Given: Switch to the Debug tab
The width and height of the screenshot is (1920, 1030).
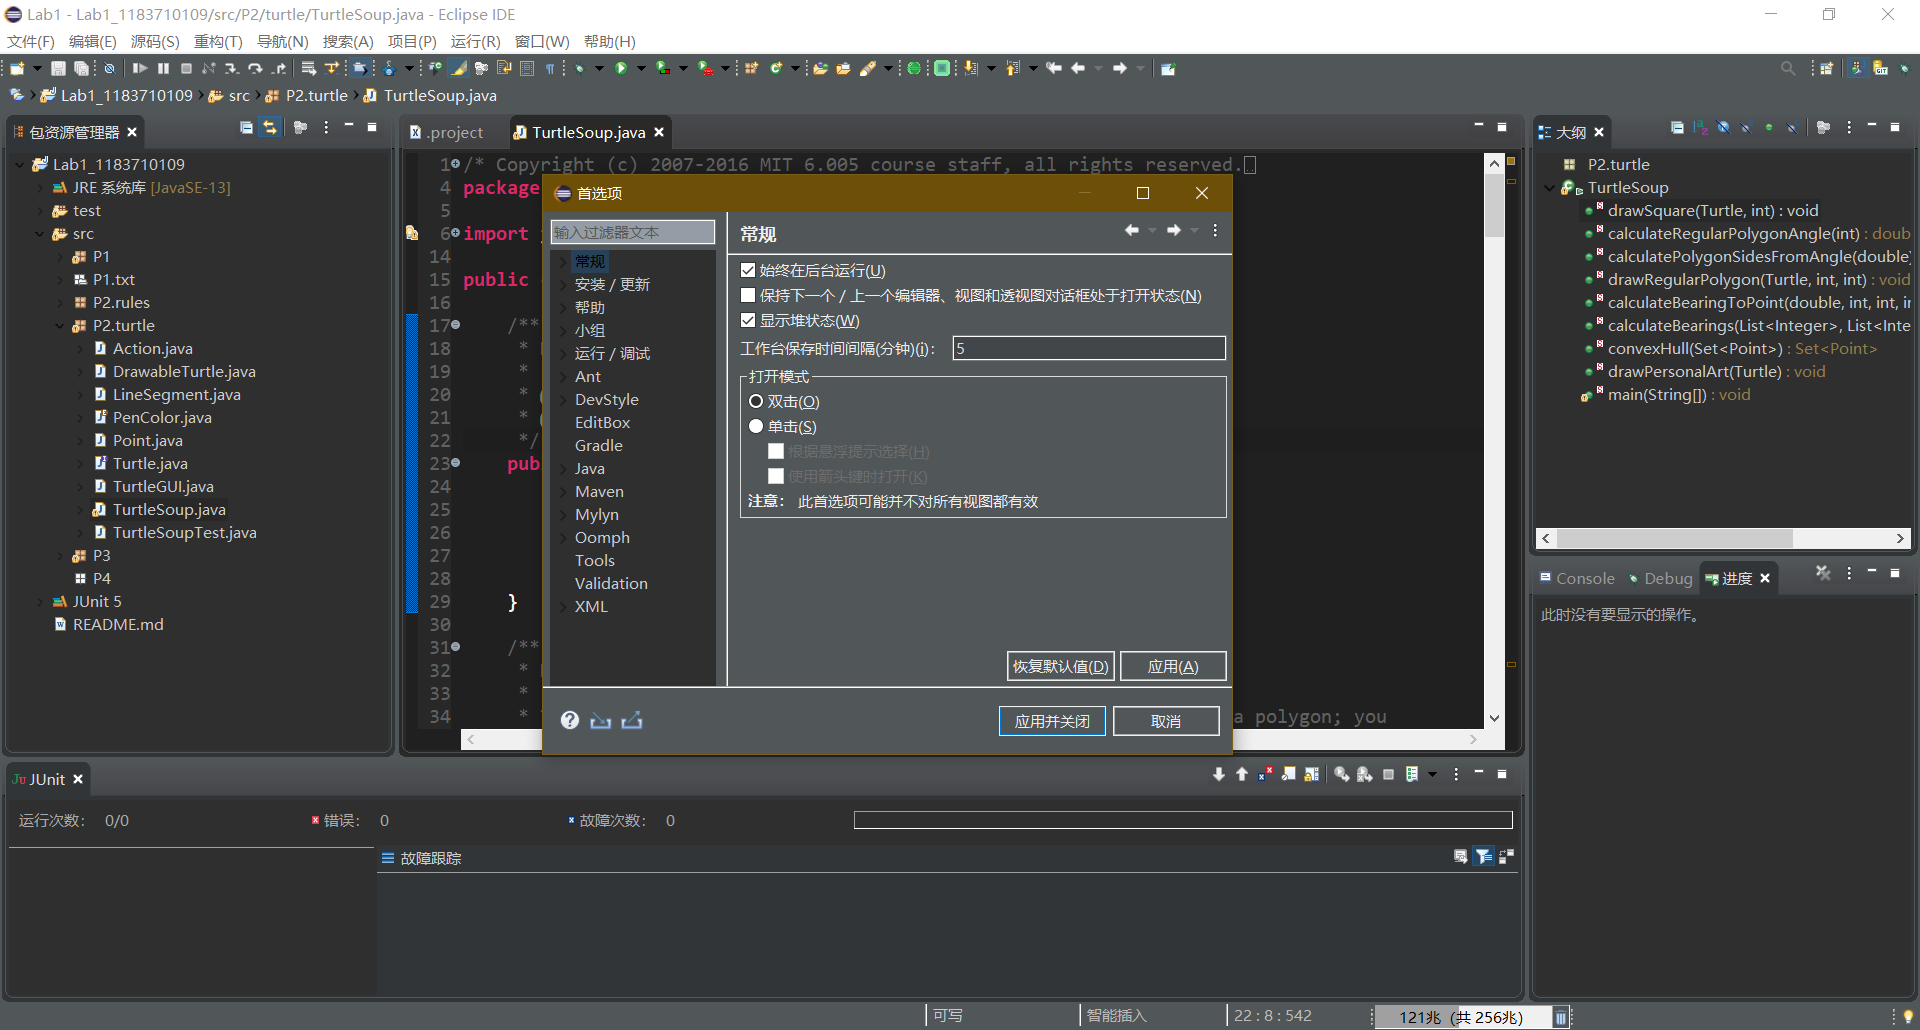Looking at the screenshot, I should pyautogui.click(x=1660, y=578).
